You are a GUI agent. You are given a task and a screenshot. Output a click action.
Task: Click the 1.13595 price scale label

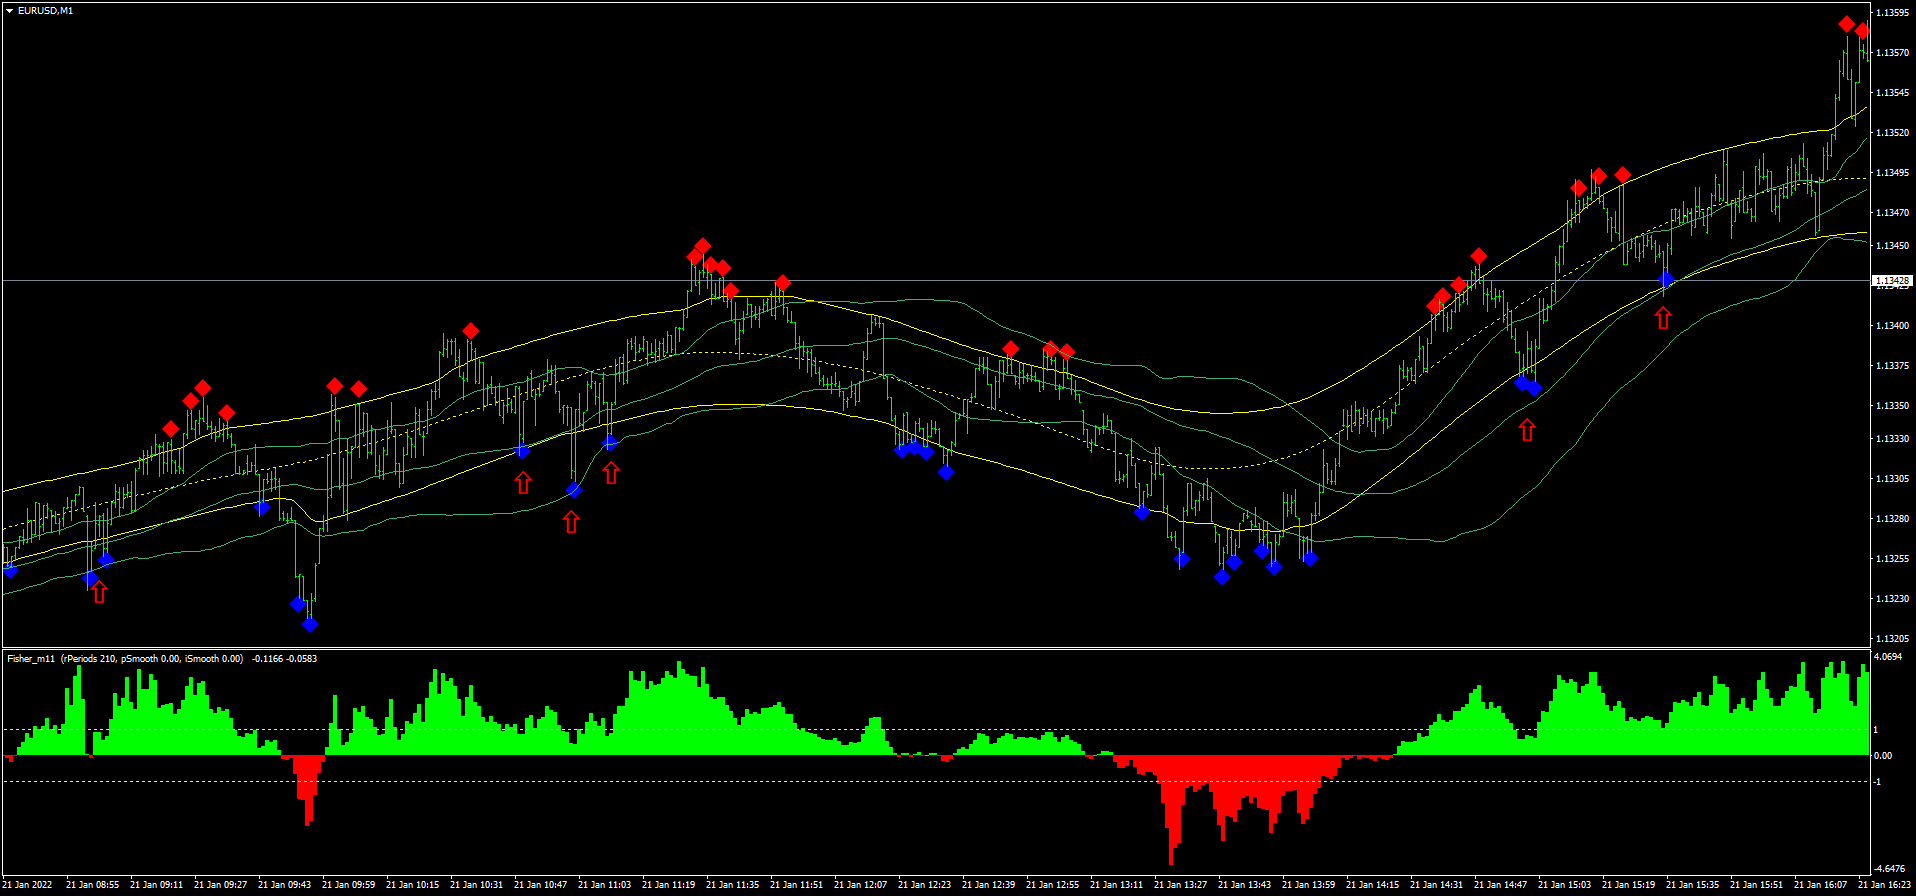tap(1891, 13)
